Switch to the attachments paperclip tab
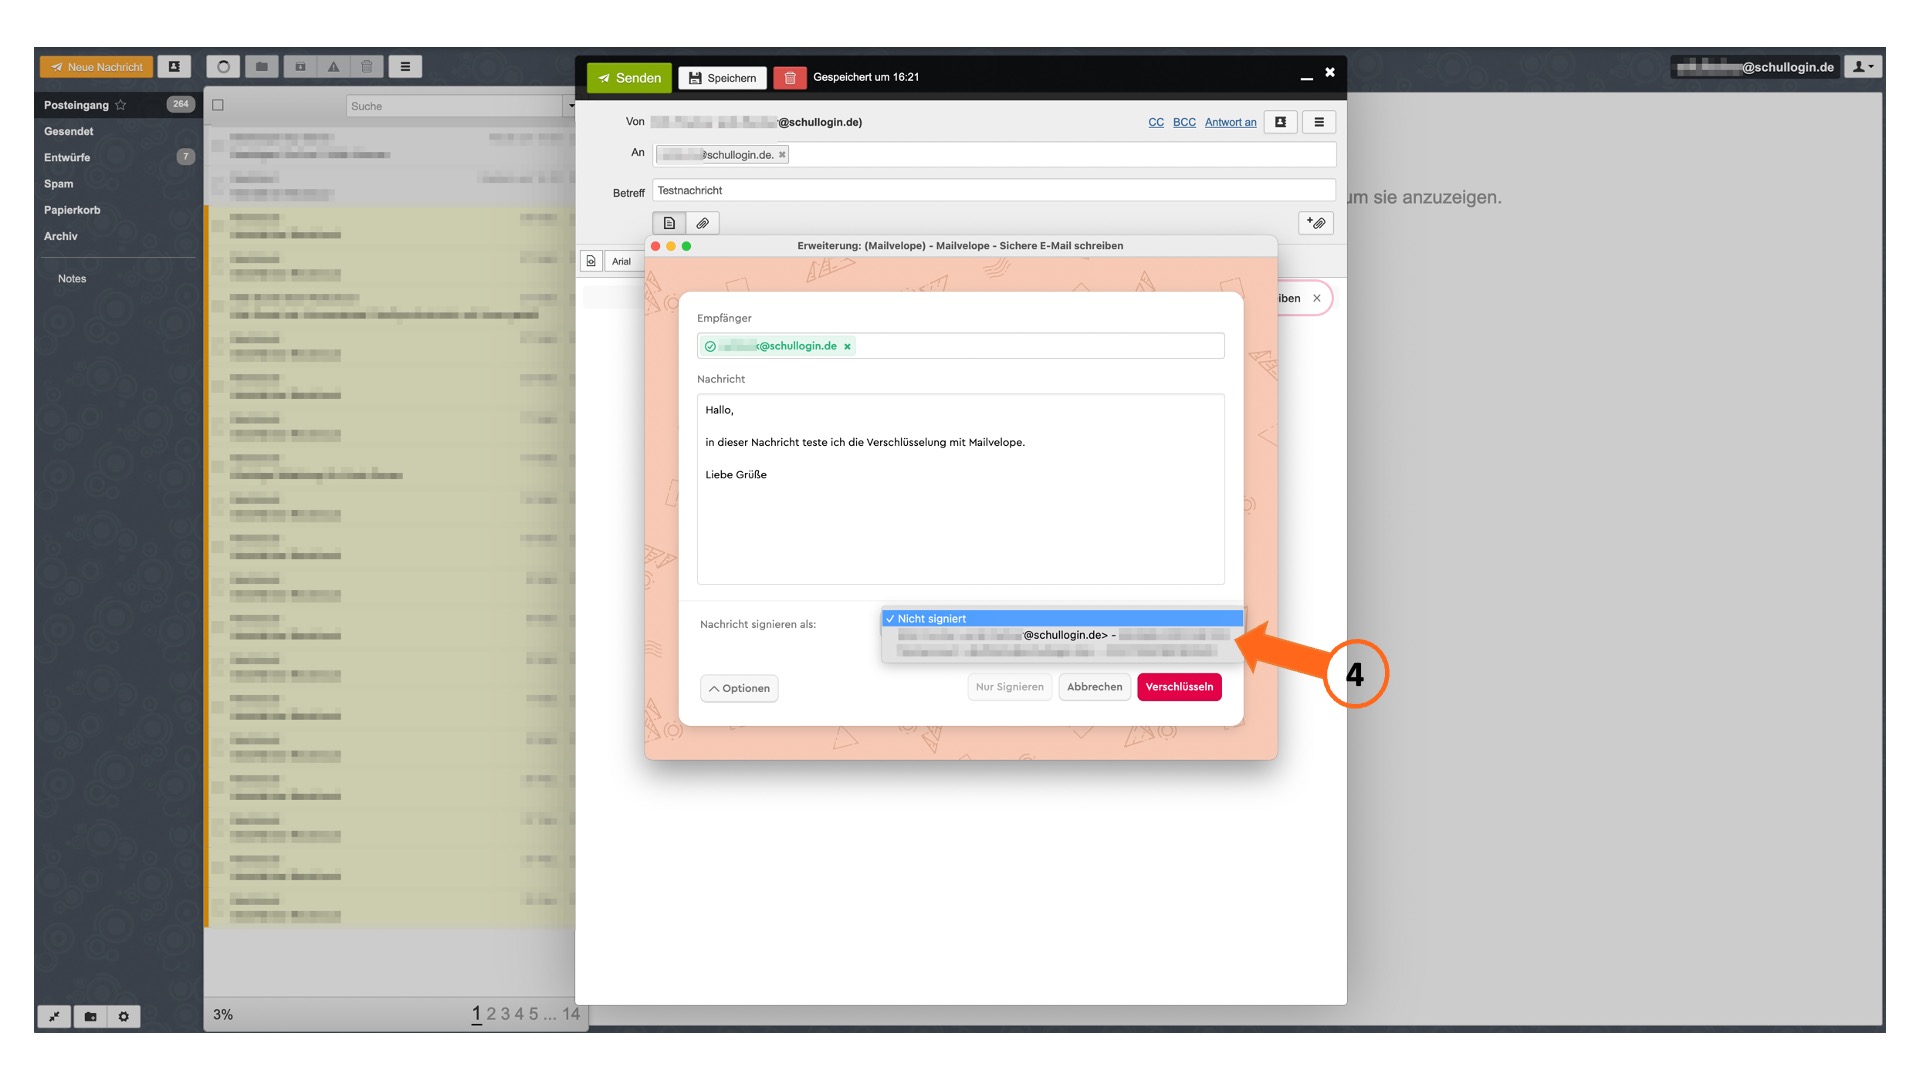Image resolution: width=1920 pixels, height=1080 pixels. click(x=703, y=223)
